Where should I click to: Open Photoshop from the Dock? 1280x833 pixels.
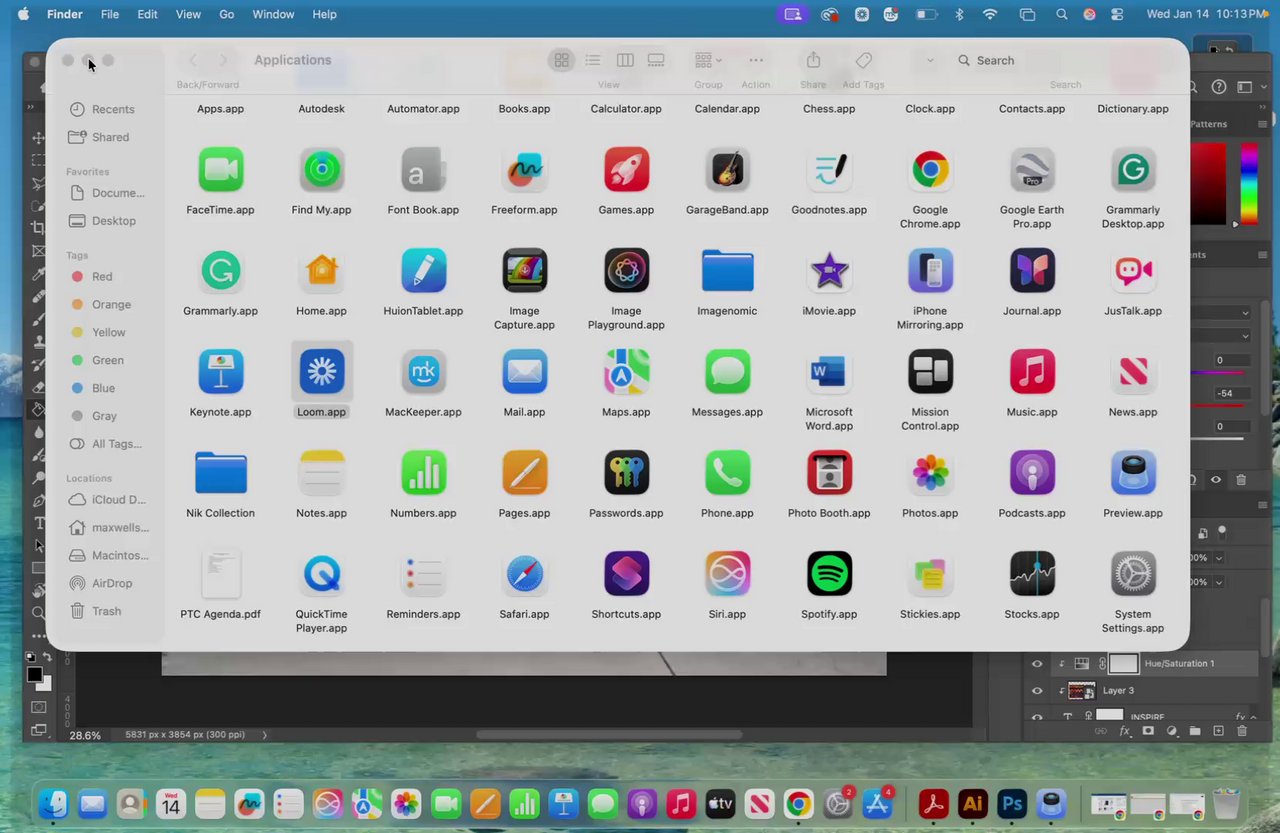pyautogui.click(x=1012, y=804)
